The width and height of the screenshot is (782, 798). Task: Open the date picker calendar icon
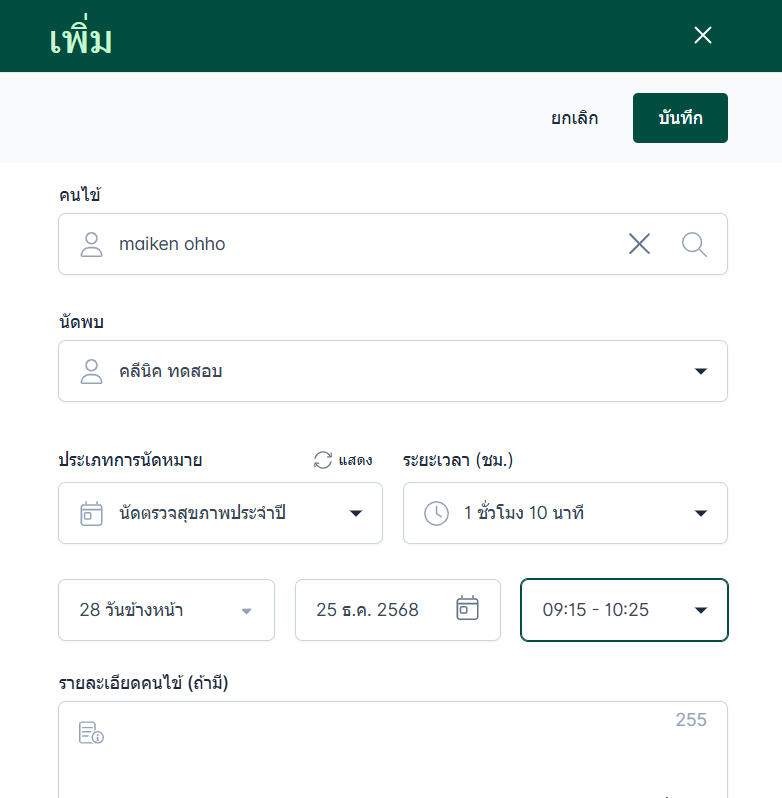(x=467, y=608)
